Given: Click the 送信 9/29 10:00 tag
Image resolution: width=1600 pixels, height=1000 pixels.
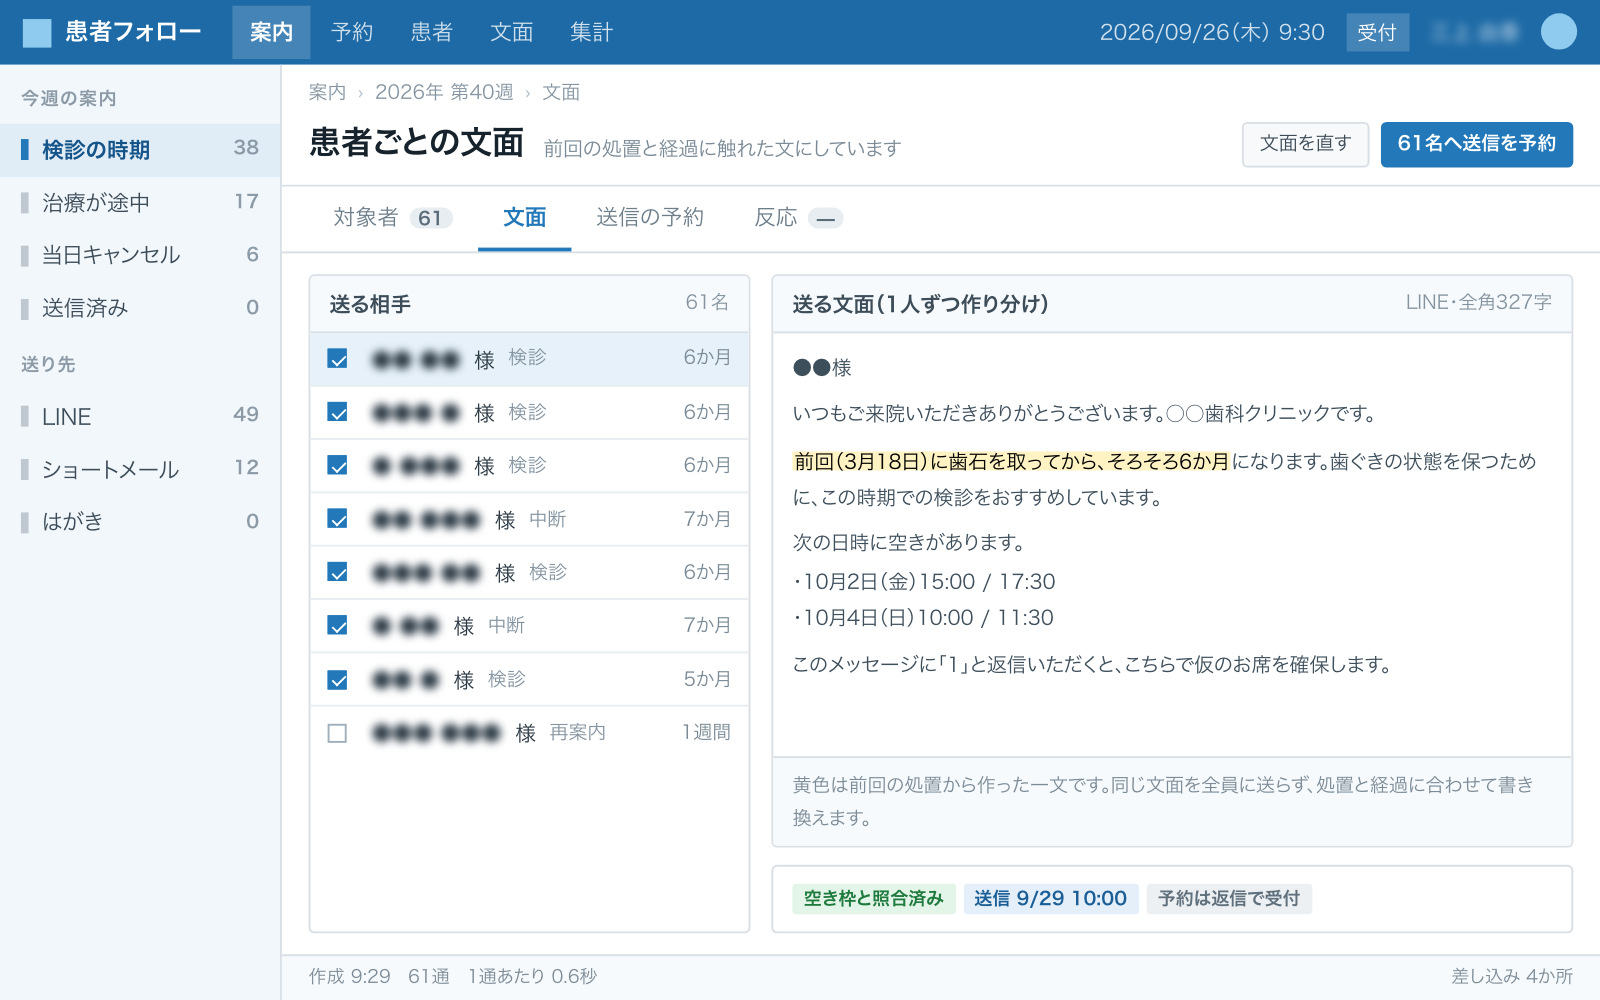Looking at the screenshot, I should click(x=1051, y=898).
